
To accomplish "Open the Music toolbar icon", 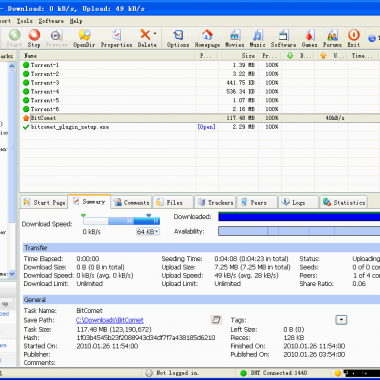I will click(x=257, y=38).
